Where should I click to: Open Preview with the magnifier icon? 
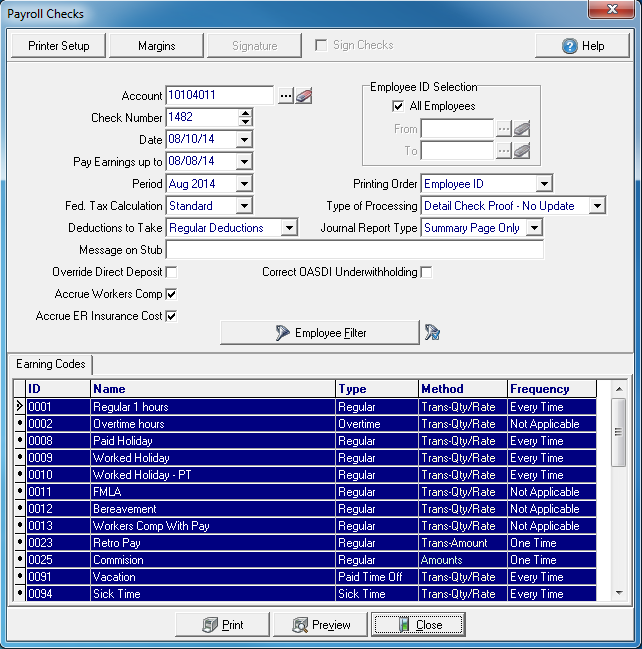click(320, 625)
